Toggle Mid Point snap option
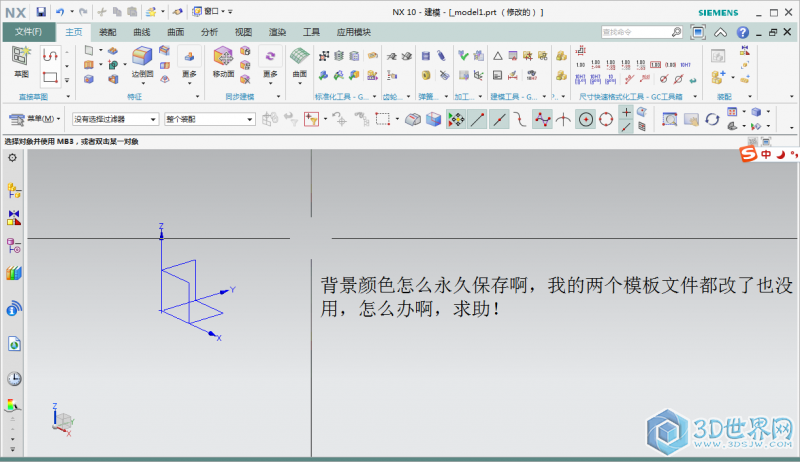 pyautogui.click(x=499, y=119)
